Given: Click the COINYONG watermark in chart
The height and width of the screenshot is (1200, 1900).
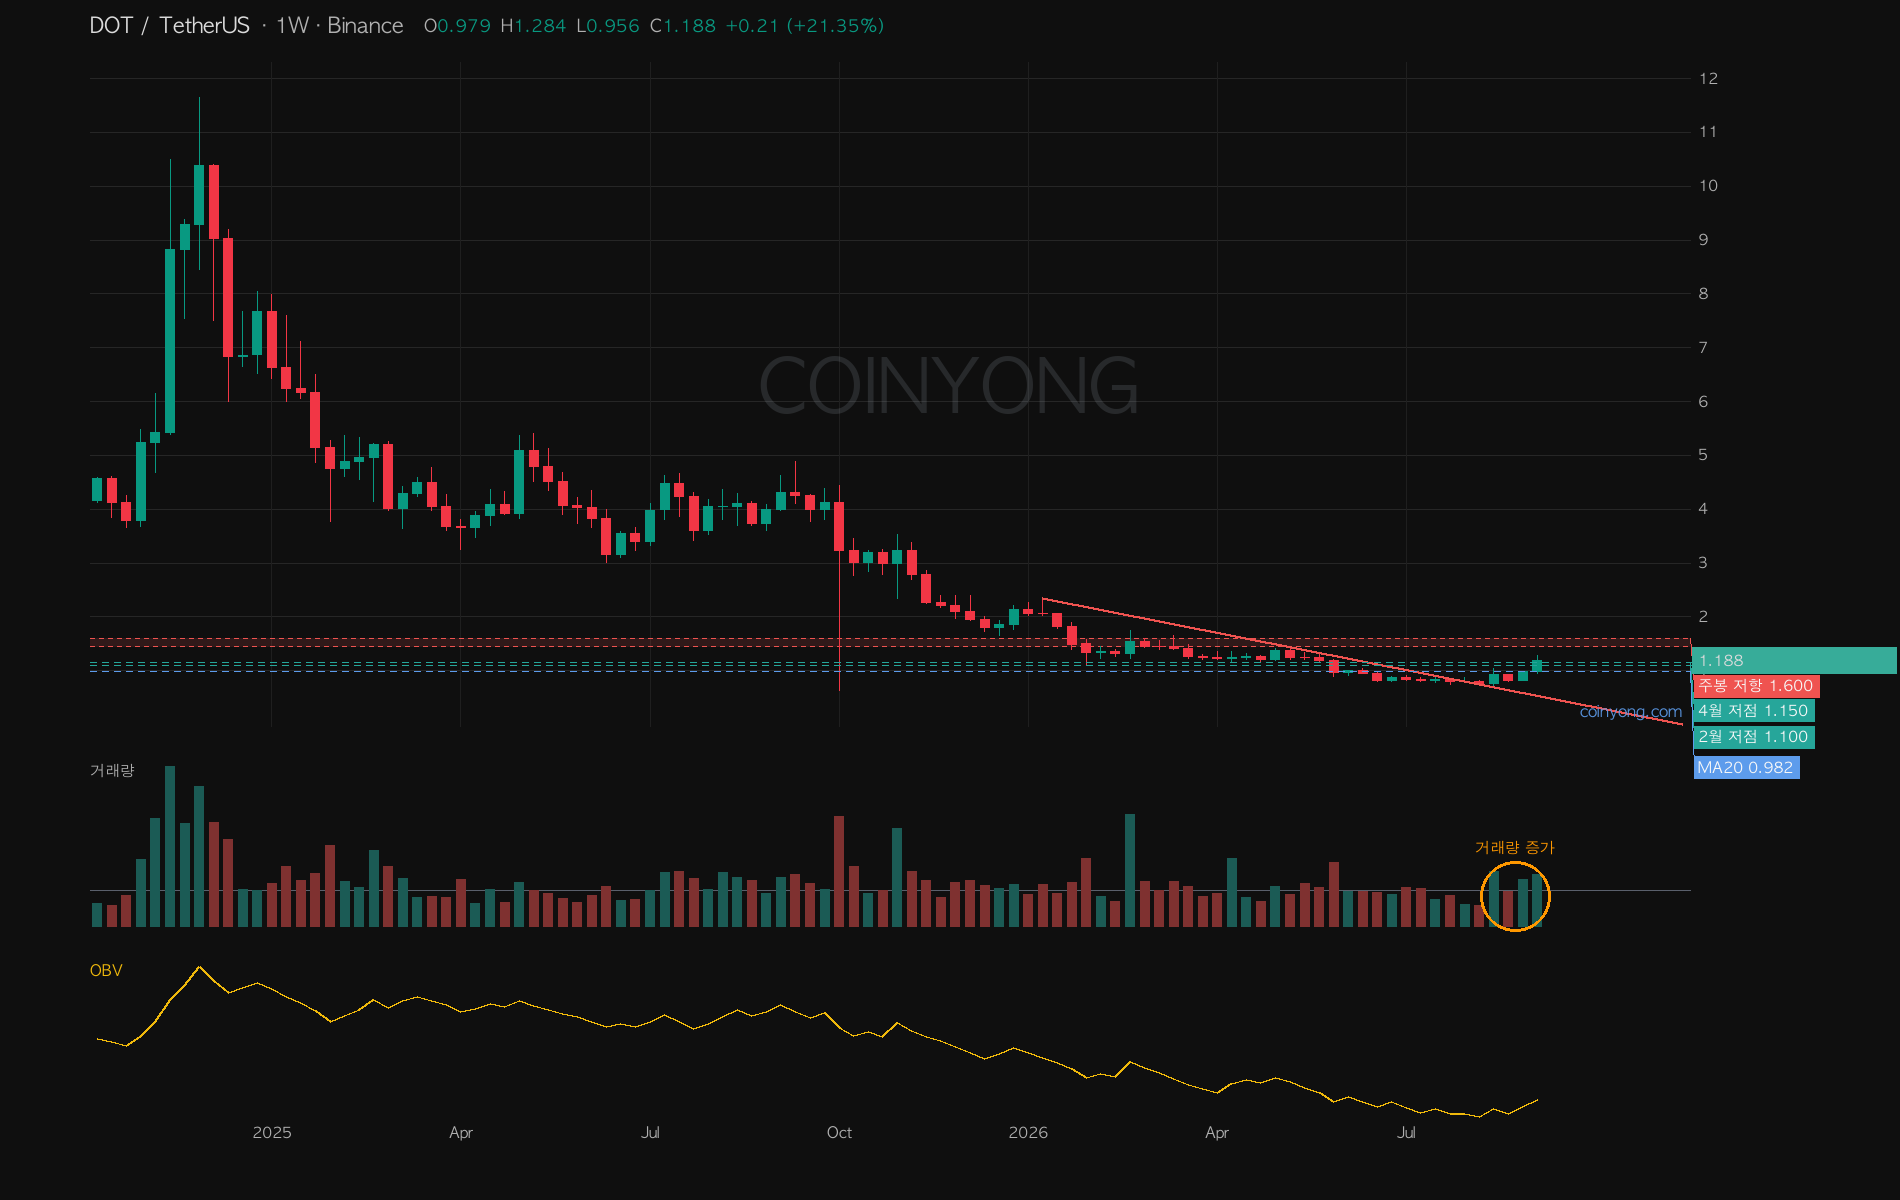Looking at the screenshot, I should click(949, 385).
